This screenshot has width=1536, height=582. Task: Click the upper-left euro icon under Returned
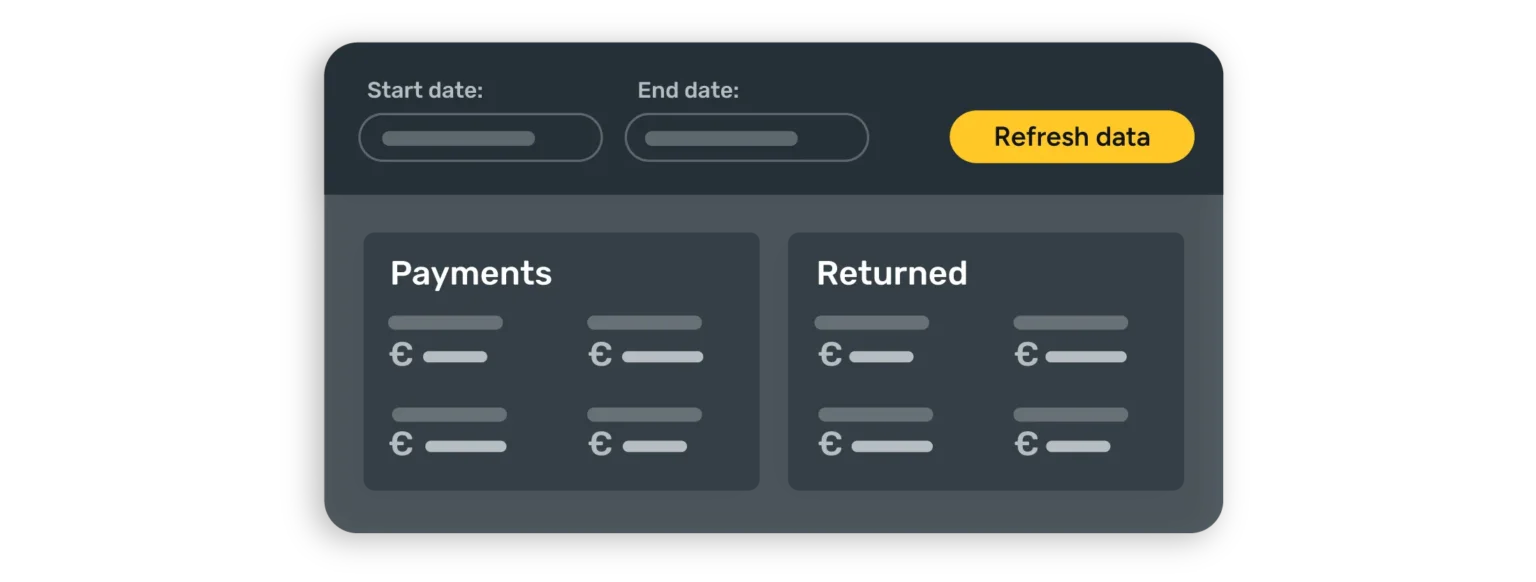click(x=830, y=355)
